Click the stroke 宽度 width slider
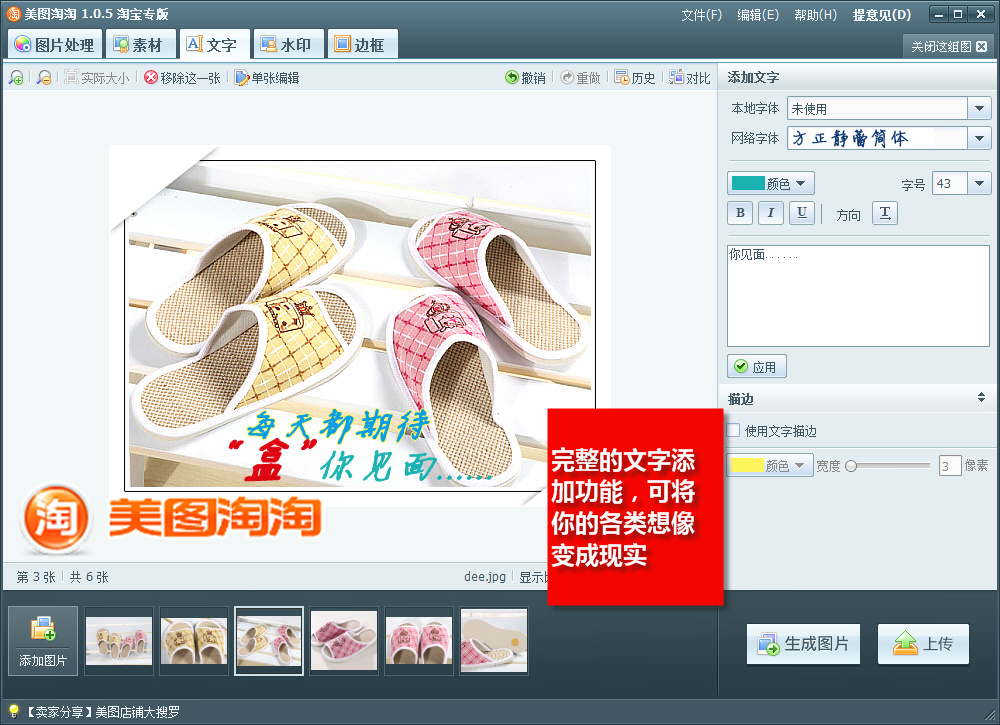This screenshot has height=725, width=1000. click(888, 466)
